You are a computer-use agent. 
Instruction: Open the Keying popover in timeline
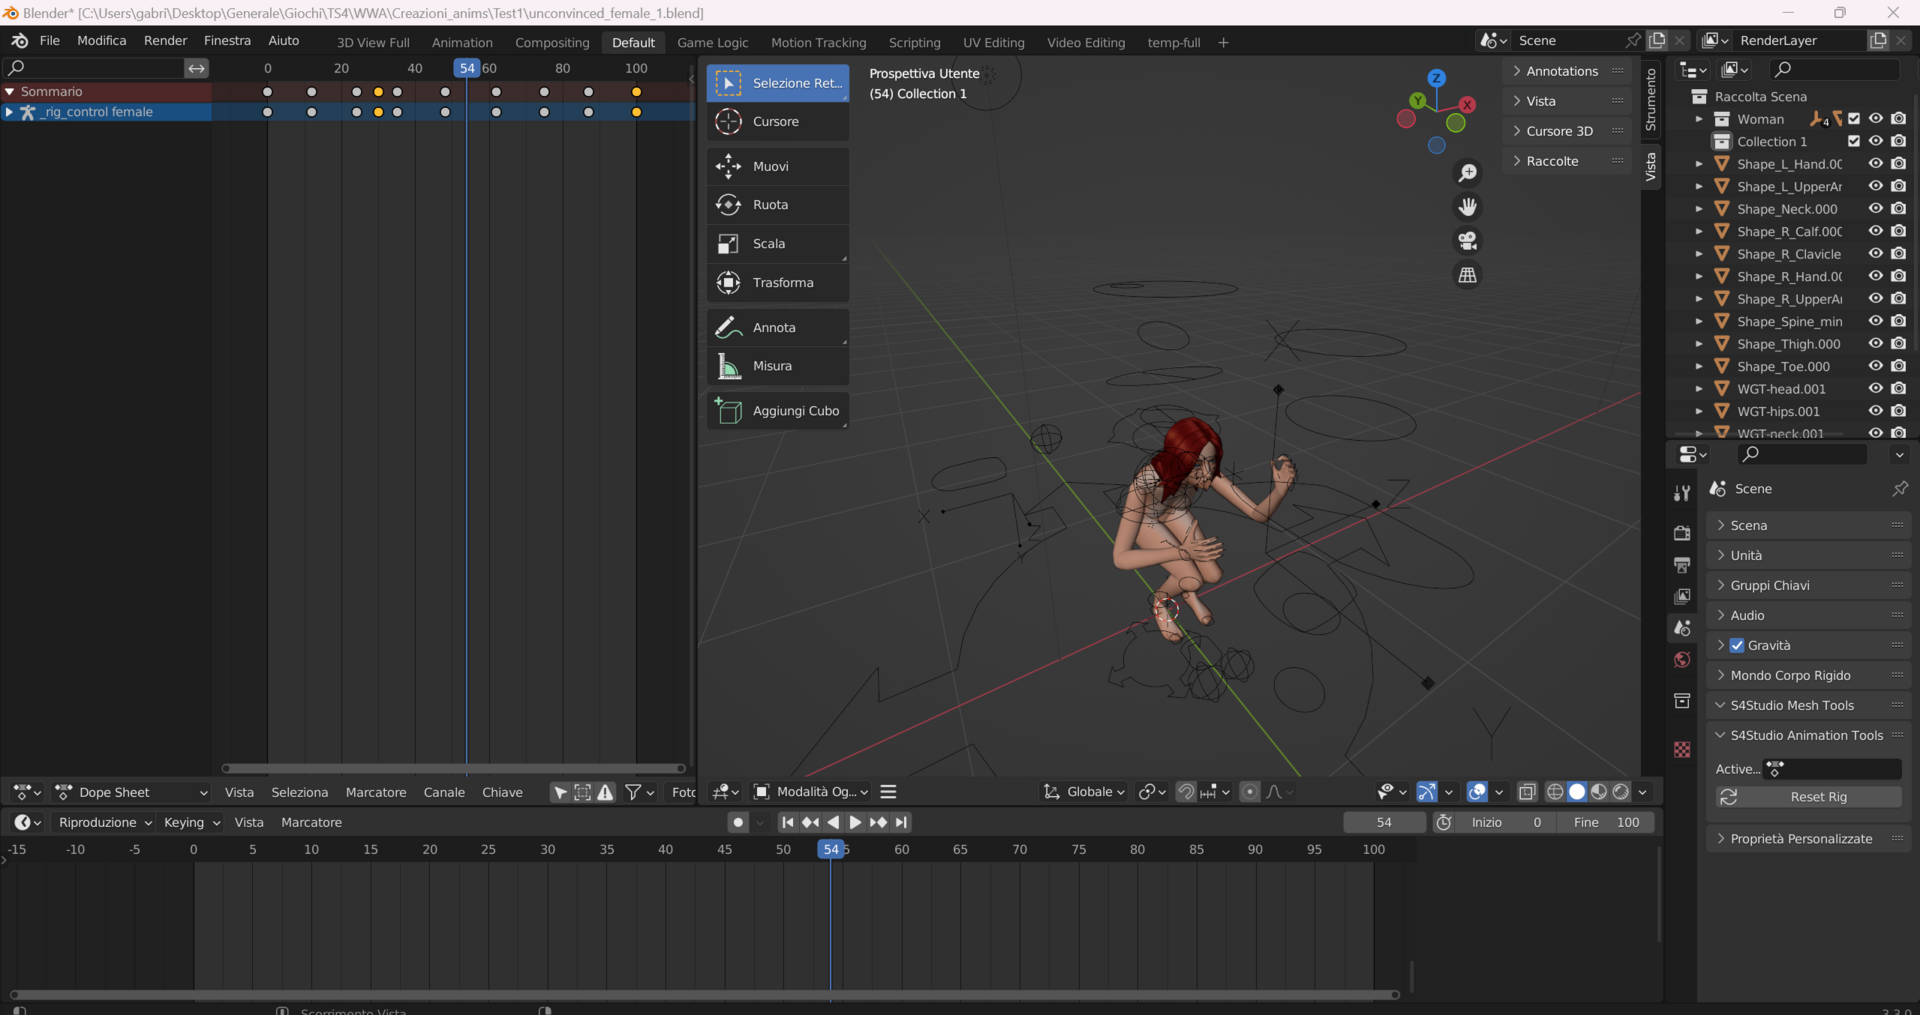point(191,822)
